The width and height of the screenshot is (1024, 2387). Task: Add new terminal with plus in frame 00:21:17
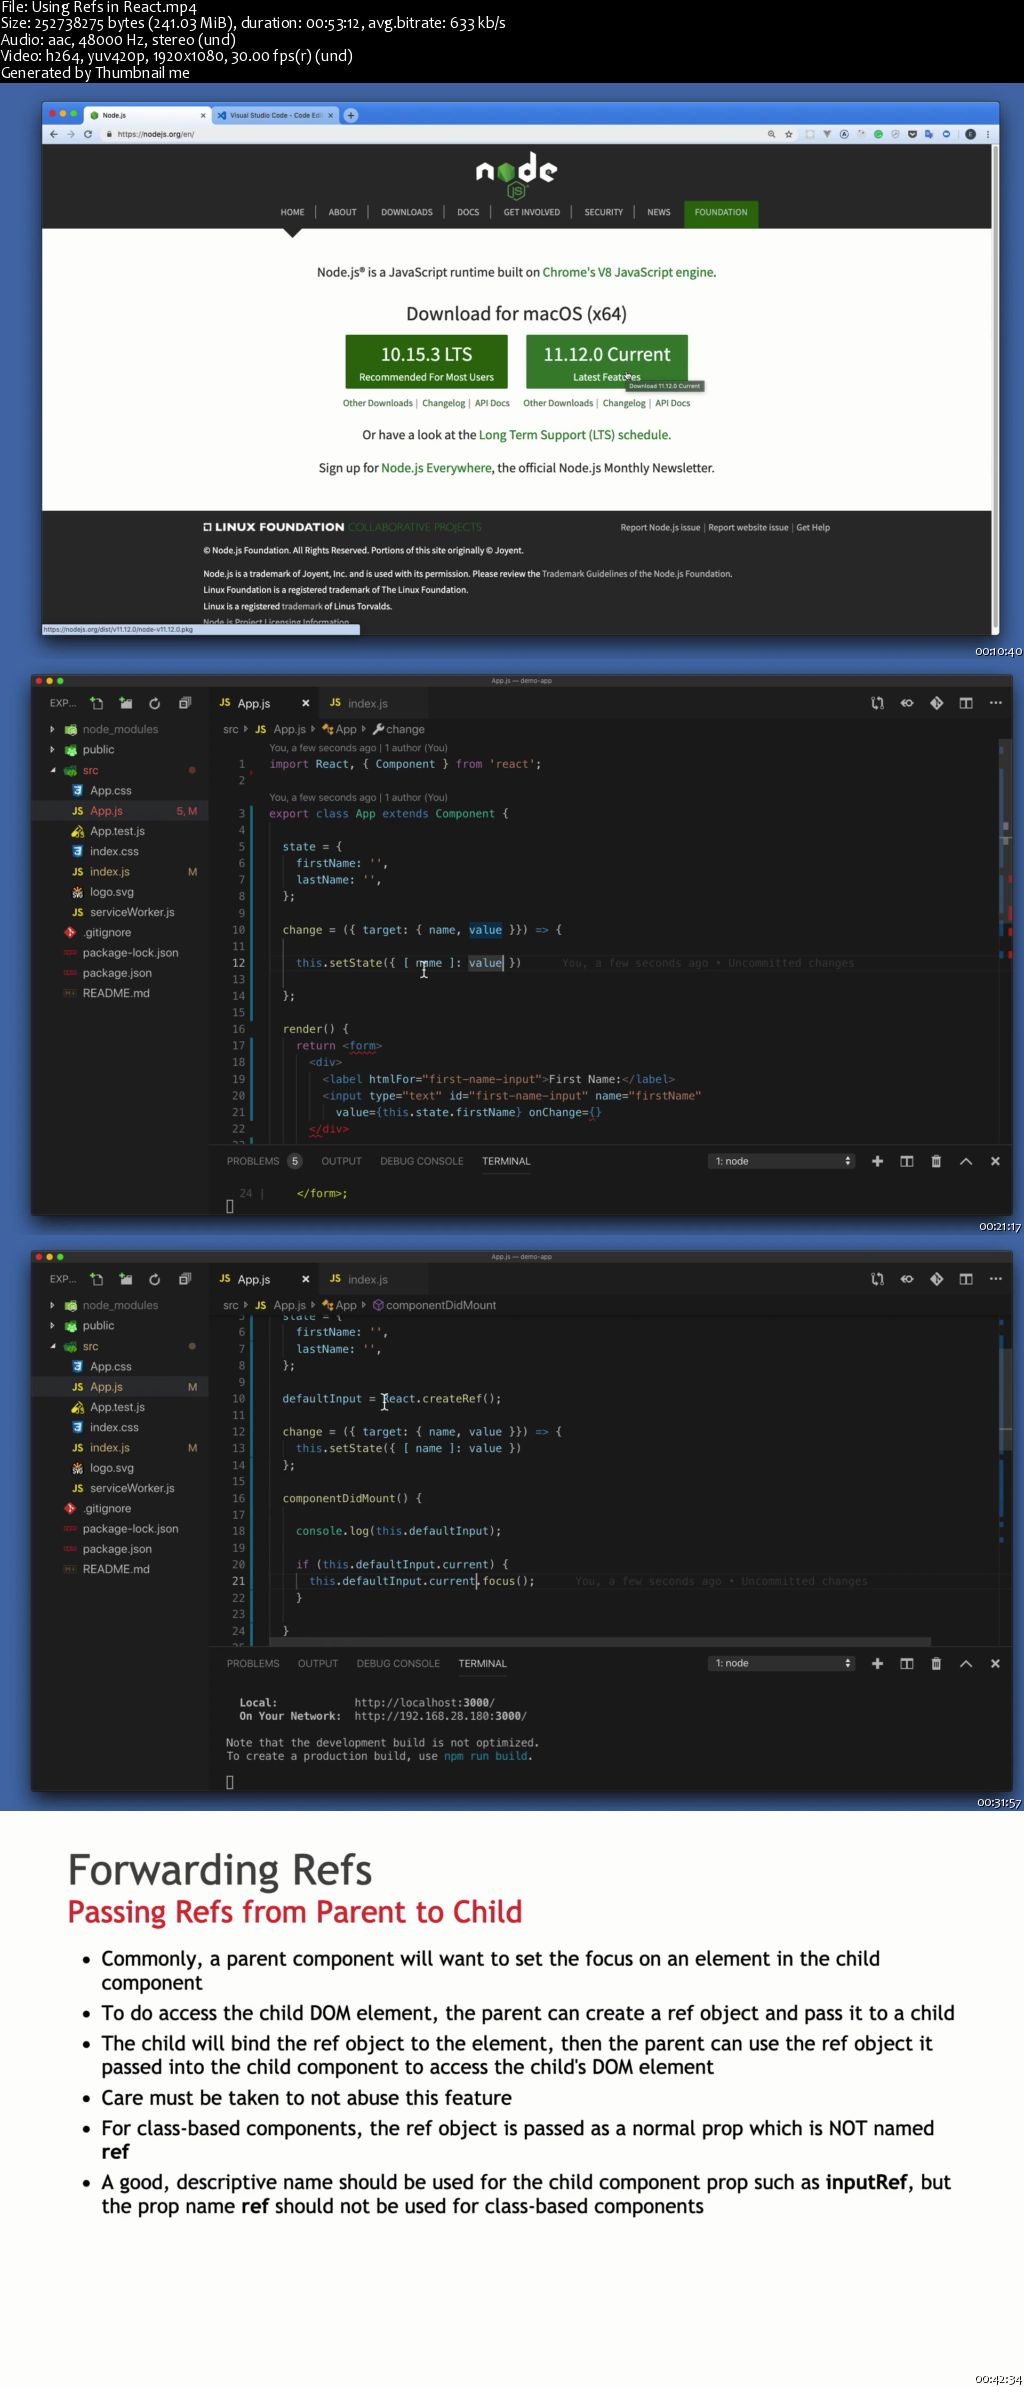pos(877,1161)
